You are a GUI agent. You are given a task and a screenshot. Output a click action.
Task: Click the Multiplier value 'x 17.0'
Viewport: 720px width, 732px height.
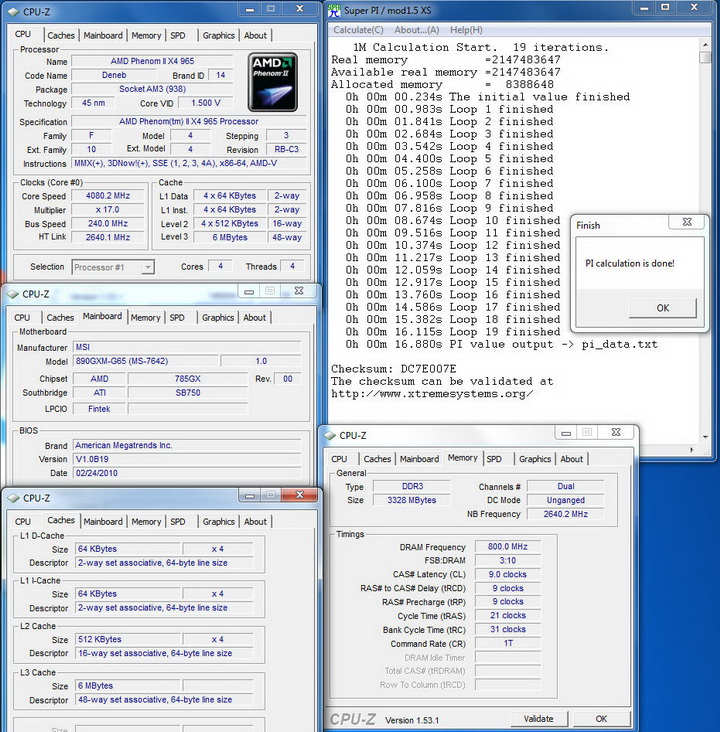(x=108, y=210)
